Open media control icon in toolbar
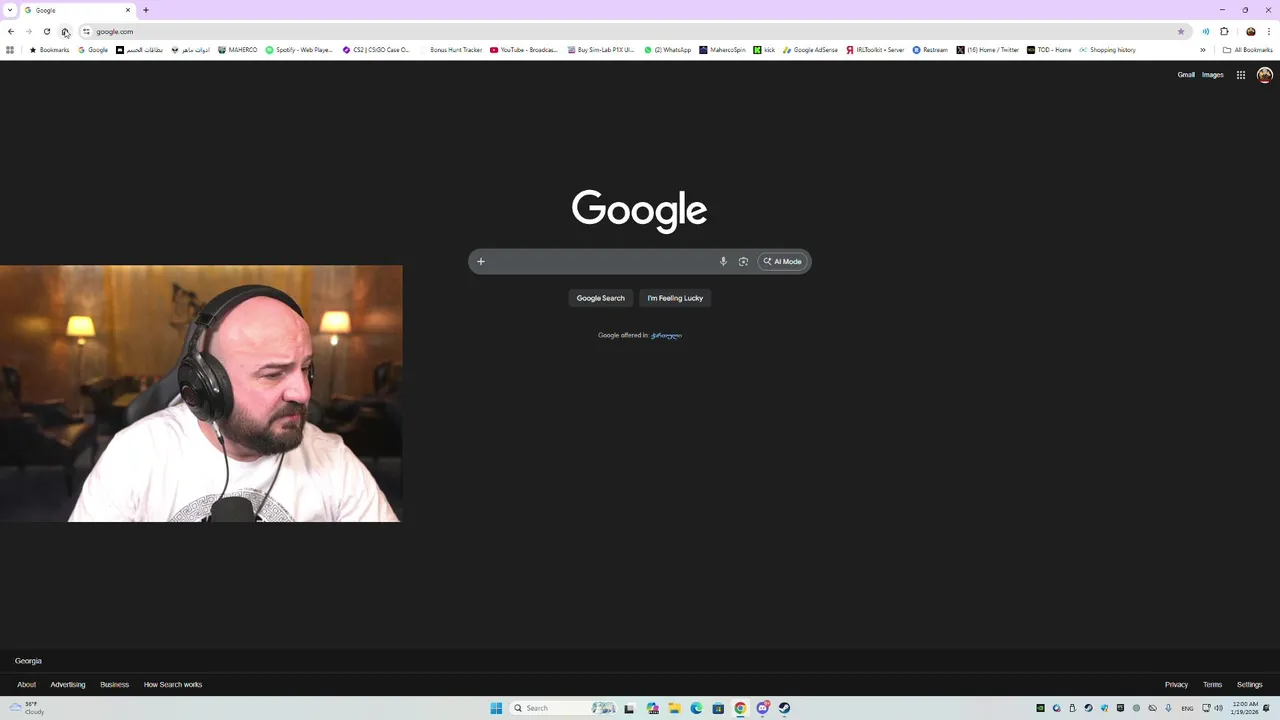This screenshot has width=1280, height=720. [x=1205, y=32]
